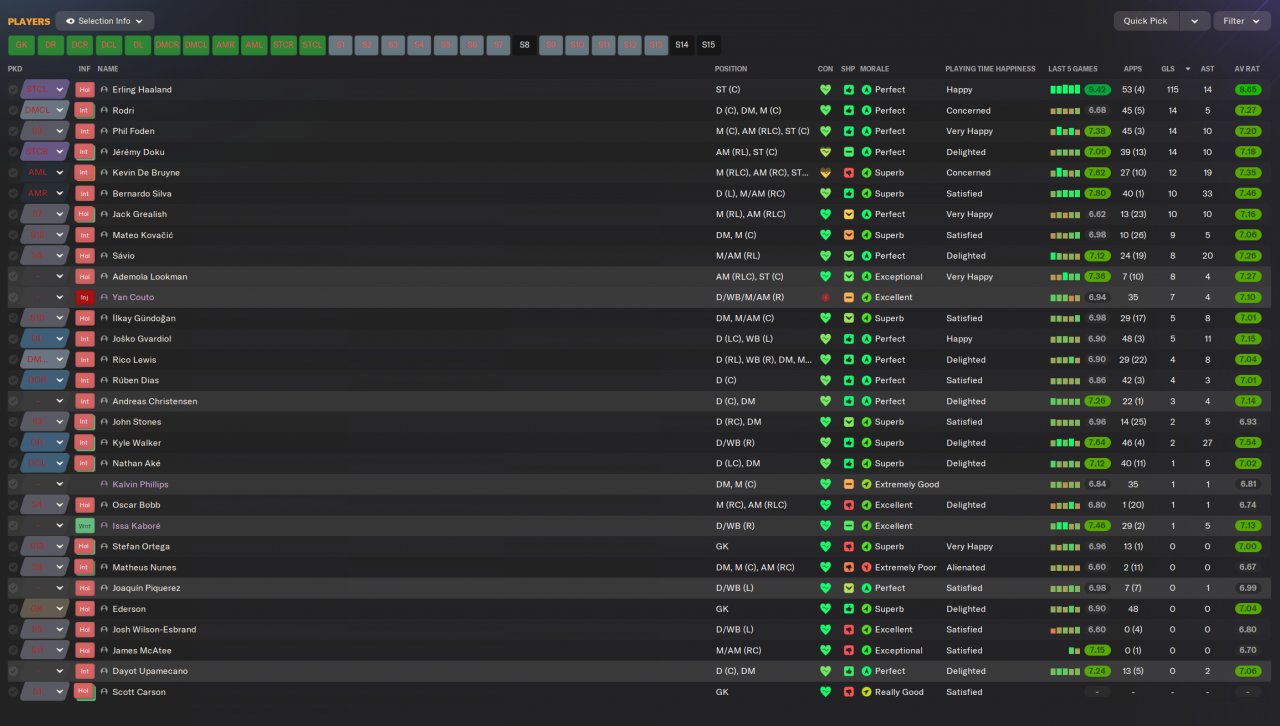The width and height of the screenshot is (1280, 726).
Task: Click Ademola Lookman's morale icon
Action: pos(867,277)
